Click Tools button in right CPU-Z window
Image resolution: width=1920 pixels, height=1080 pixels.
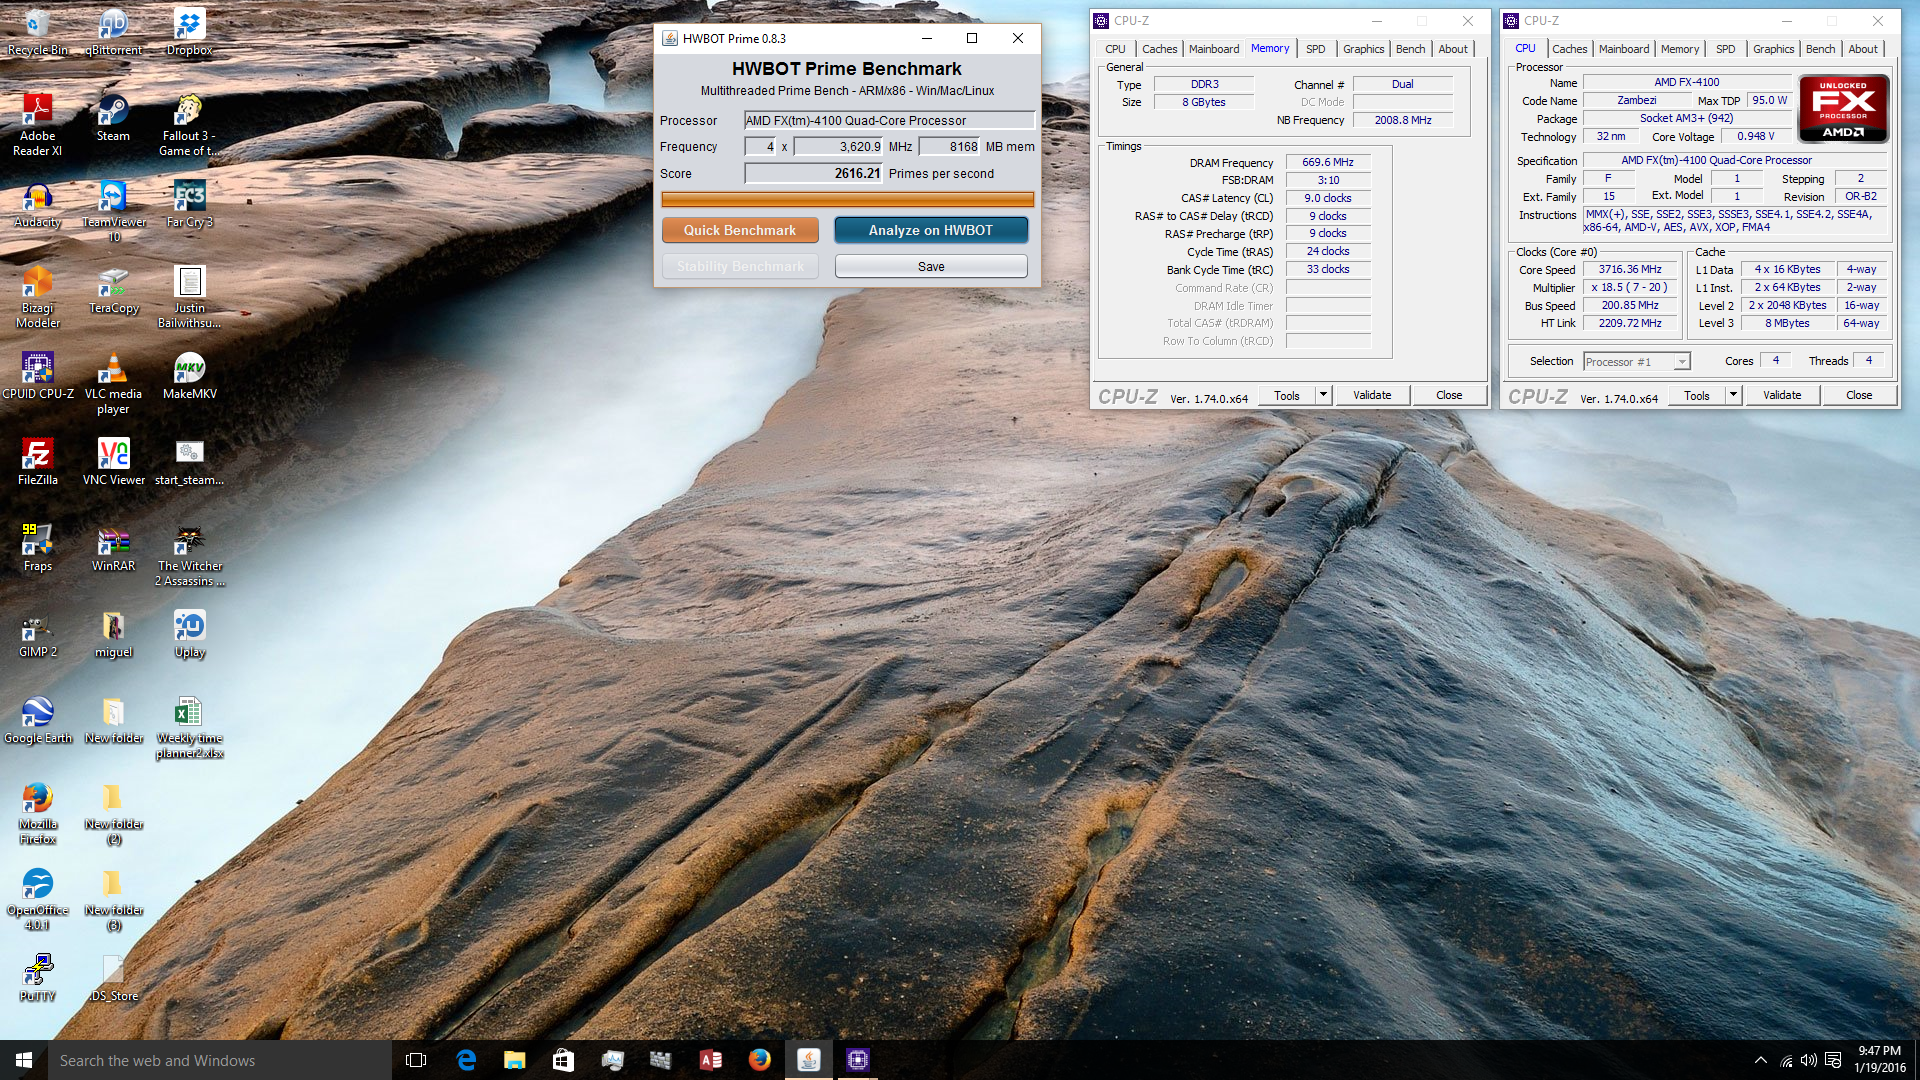(x=1697, y=395)
